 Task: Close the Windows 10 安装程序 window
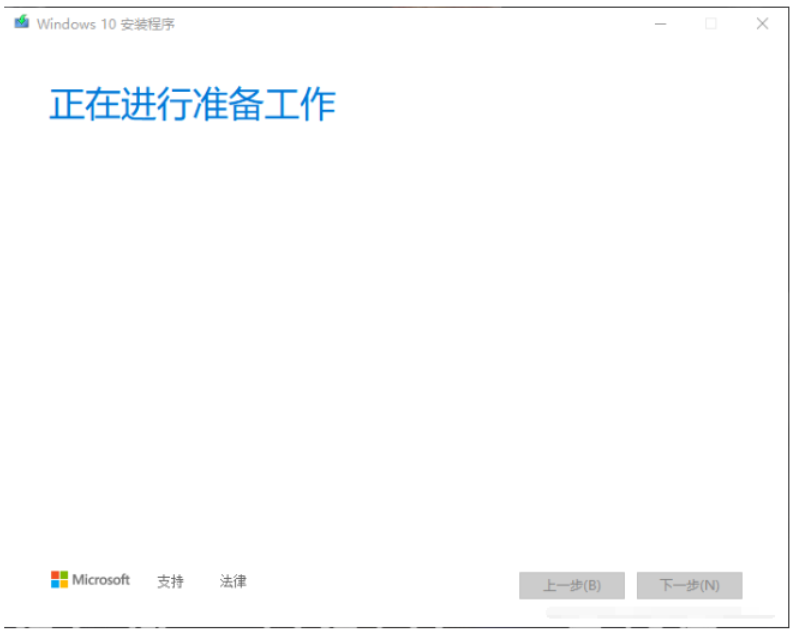pos(762,23)
